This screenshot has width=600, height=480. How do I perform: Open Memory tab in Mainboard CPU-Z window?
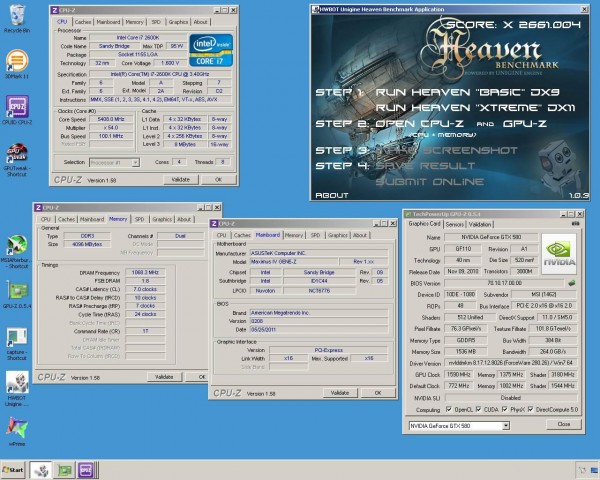[294, 235]
